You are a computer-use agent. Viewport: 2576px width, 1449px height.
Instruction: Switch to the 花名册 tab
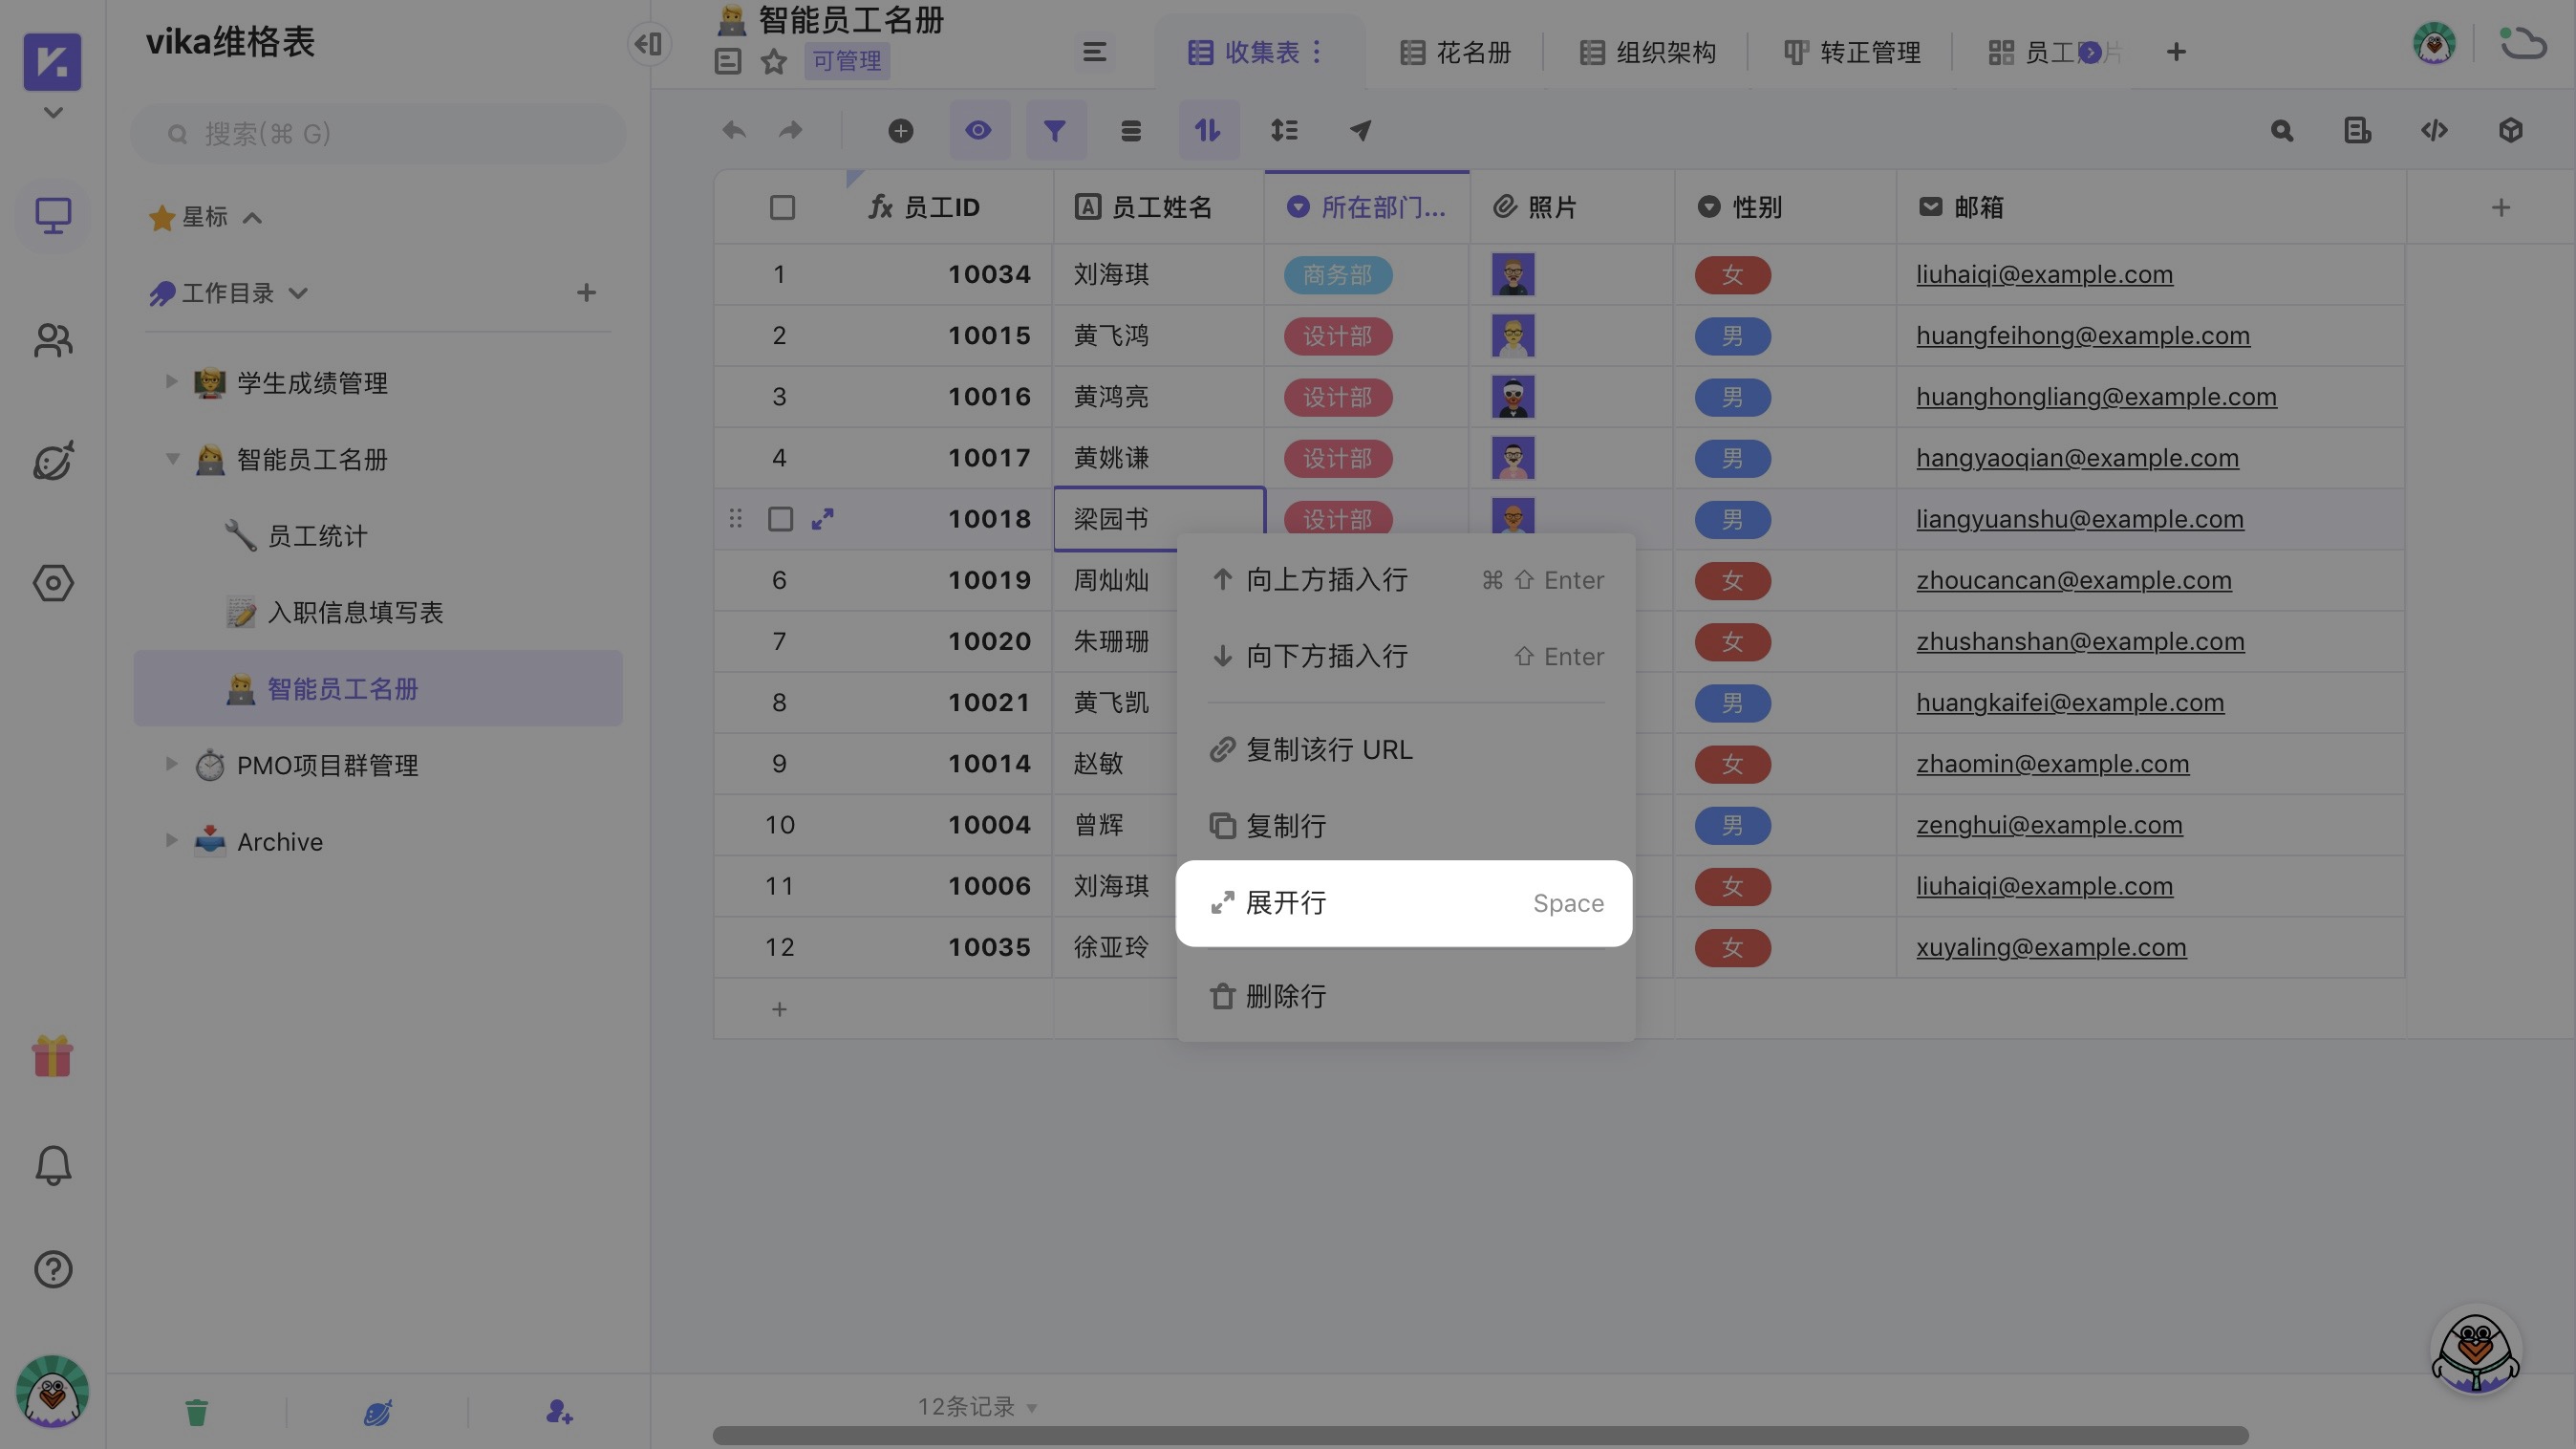pyautogui.click(x=1456, y=52)
